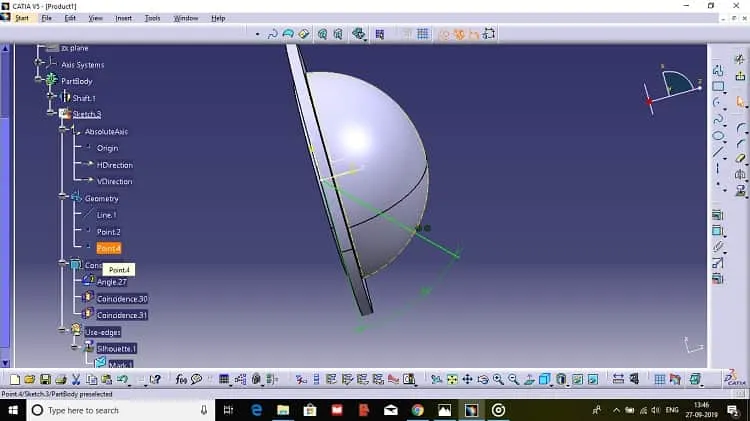
Task: Click the Cut scissors icon
Action: (x=76, y=379)
